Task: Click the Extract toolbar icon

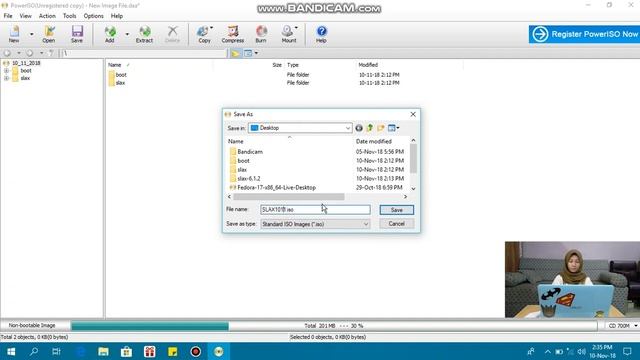Action: pos(144,34)
